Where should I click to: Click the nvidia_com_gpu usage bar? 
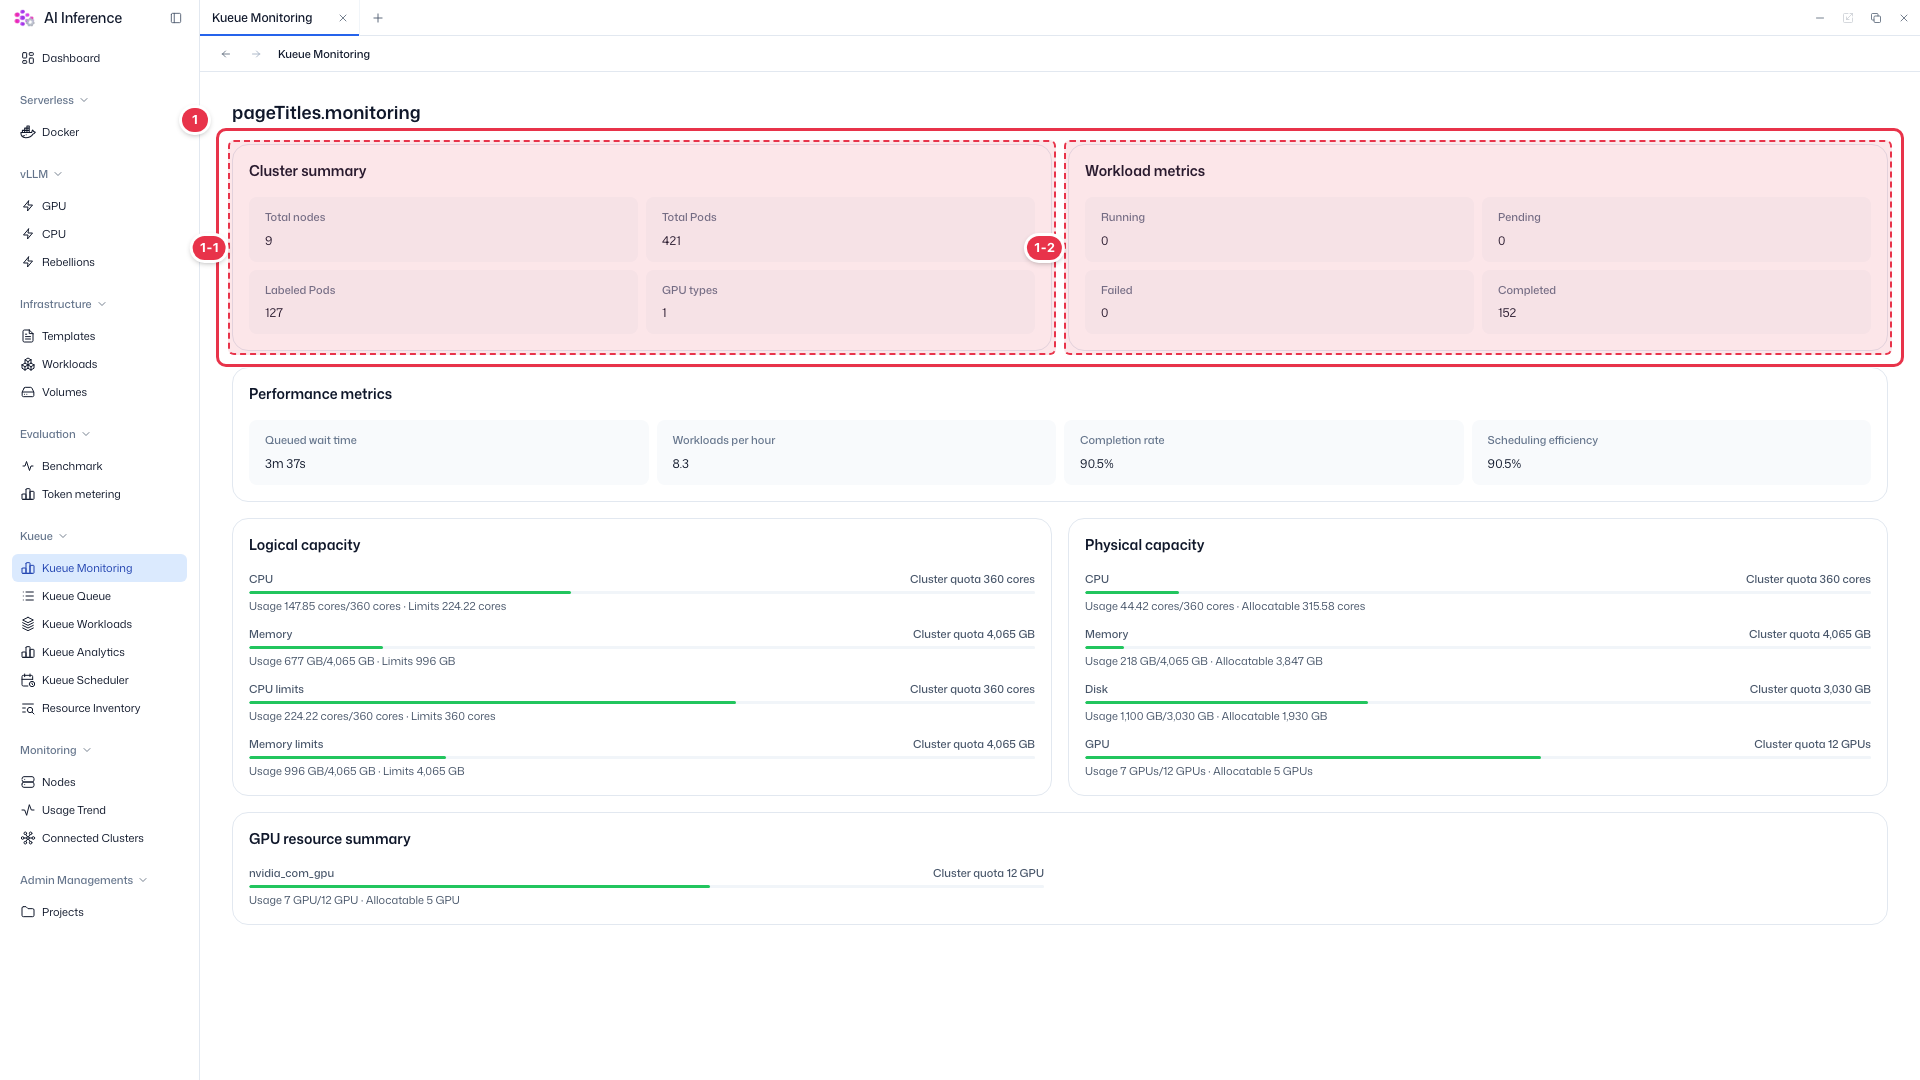[646, 886]
